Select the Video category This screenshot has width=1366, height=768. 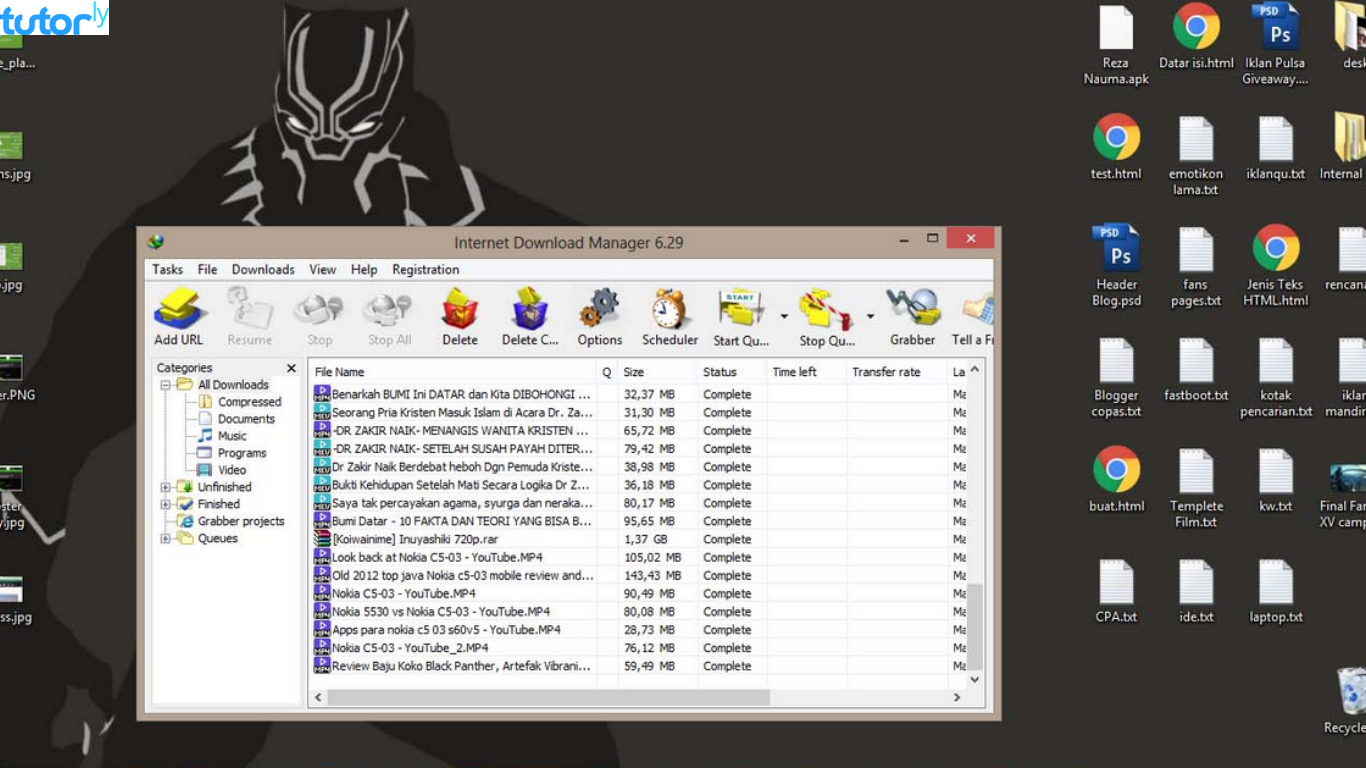232,470
